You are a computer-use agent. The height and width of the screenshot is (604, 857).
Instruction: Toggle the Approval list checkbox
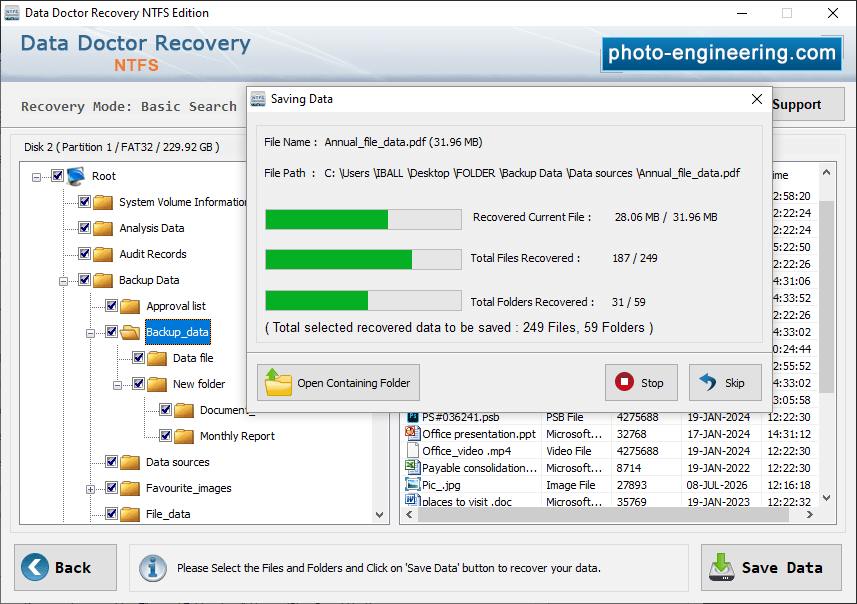pyautogui.click(x=111, y=306)
